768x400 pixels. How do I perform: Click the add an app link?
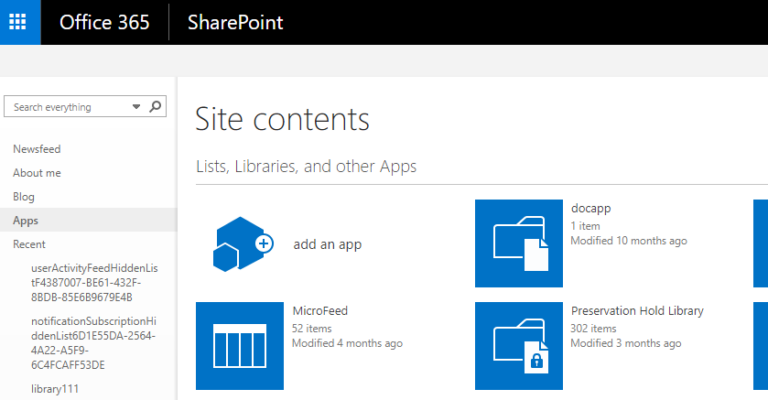(x=327, y=244)
